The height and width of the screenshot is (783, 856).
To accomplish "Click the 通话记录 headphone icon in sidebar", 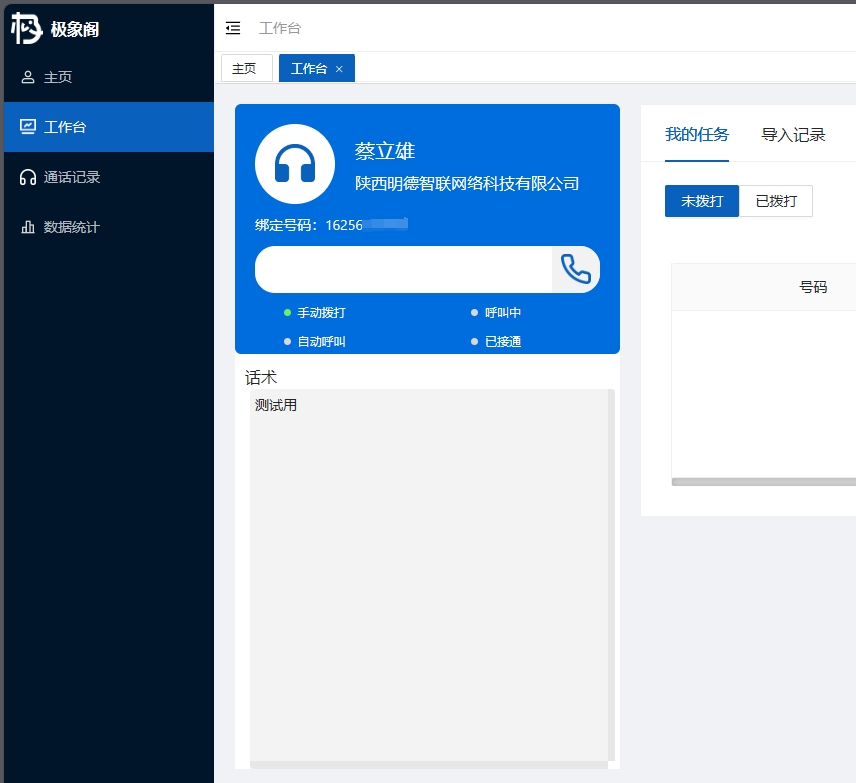I will pyautogui.click(x=28, y=177).
